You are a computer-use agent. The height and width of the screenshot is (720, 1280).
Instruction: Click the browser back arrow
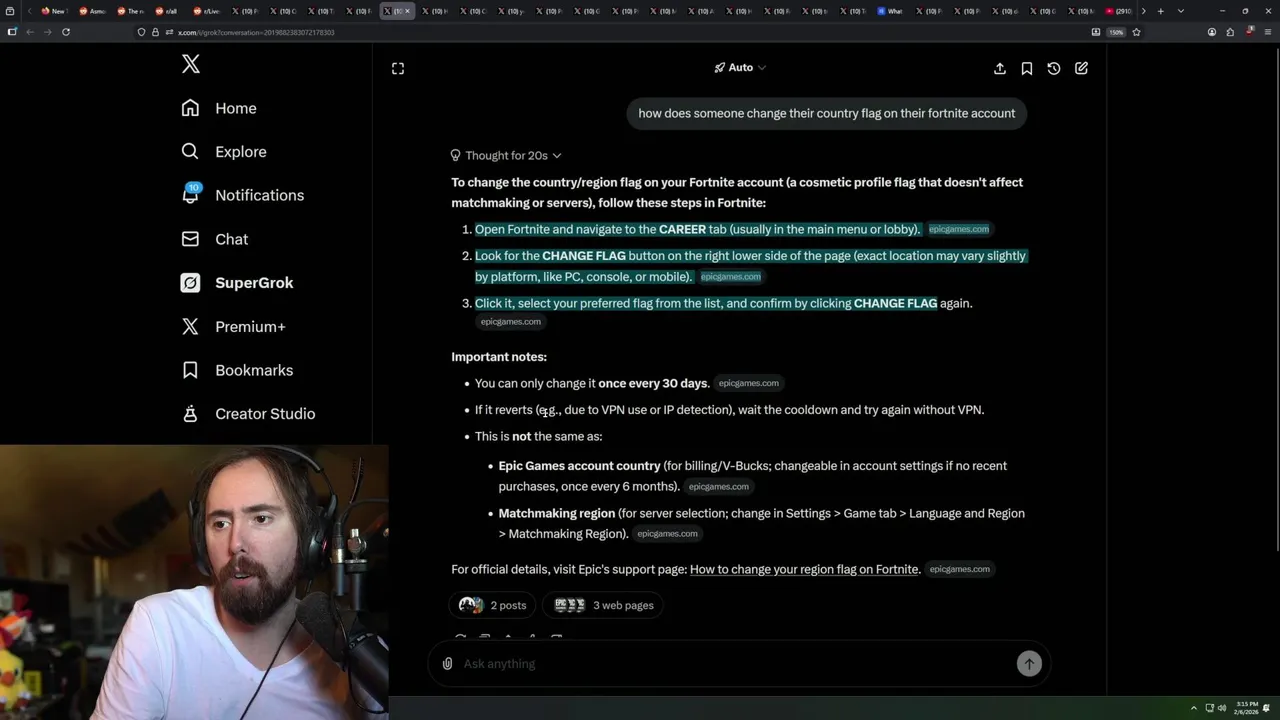point(30,32)
